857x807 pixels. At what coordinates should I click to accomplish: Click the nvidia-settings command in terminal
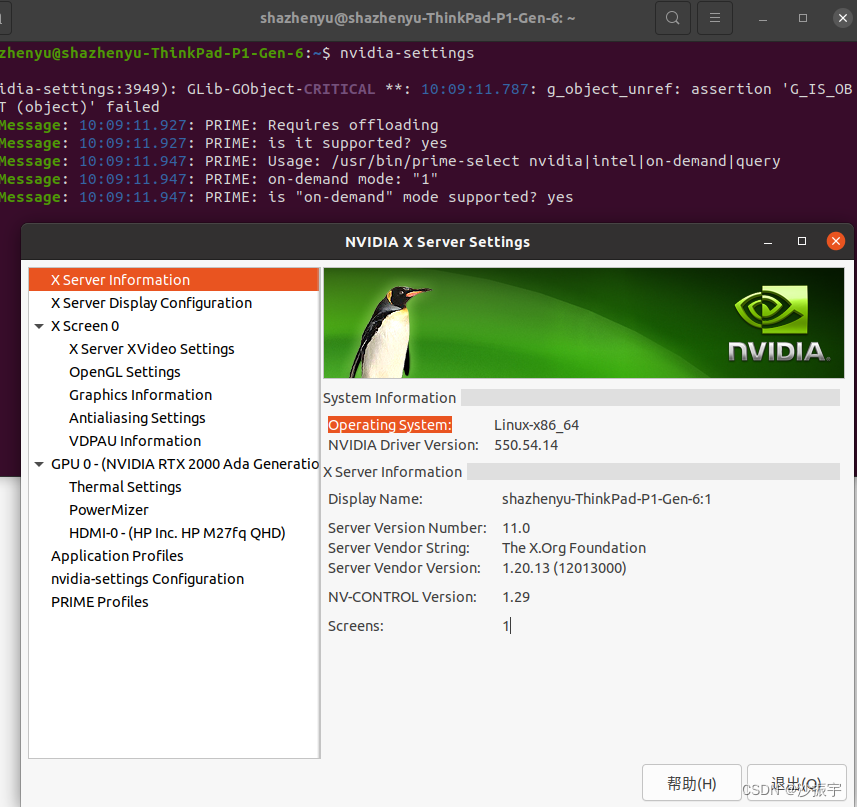tap(407, 53)
